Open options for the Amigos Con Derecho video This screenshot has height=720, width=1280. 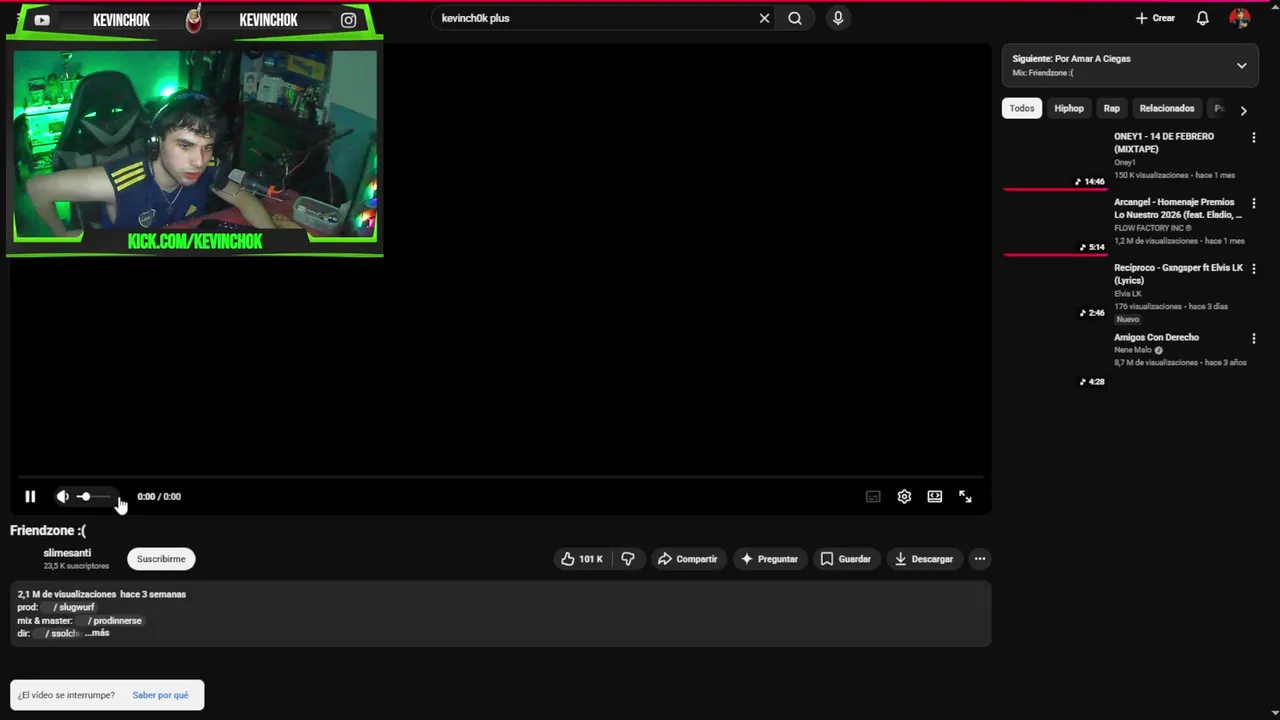(x=1254, y=338)
